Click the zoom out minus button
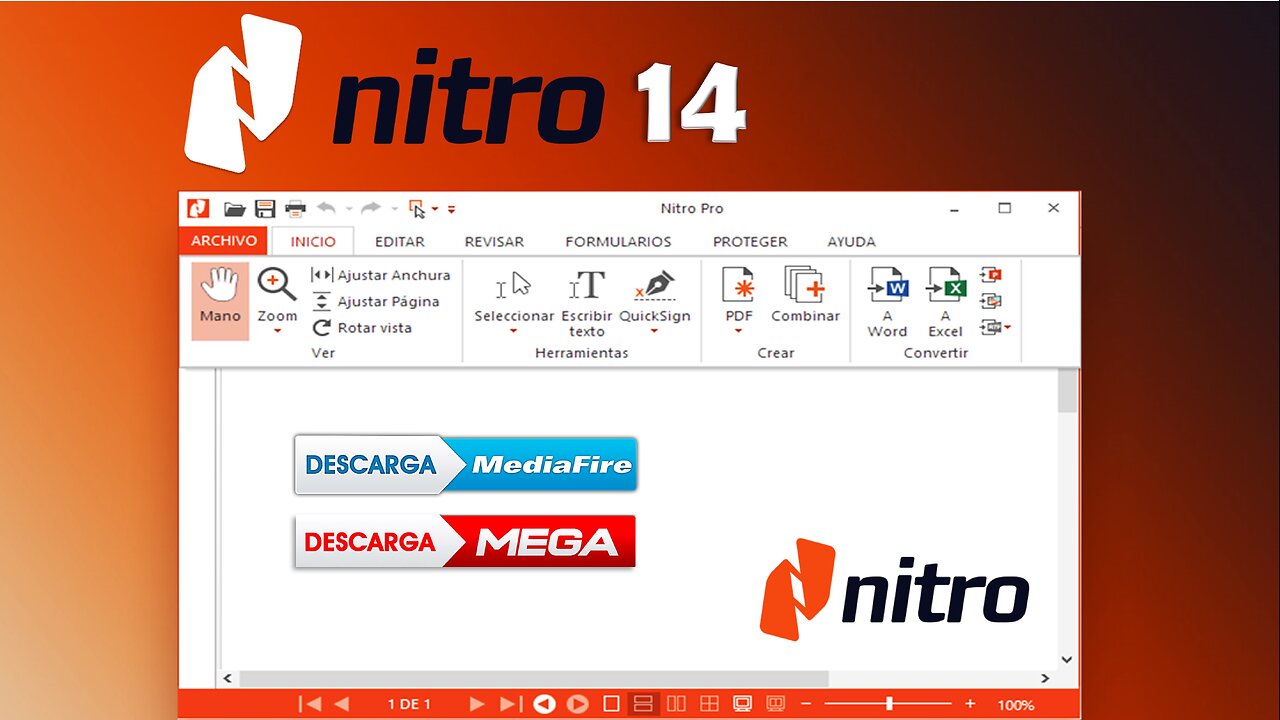1280x720 pixels. click(806, 704)
